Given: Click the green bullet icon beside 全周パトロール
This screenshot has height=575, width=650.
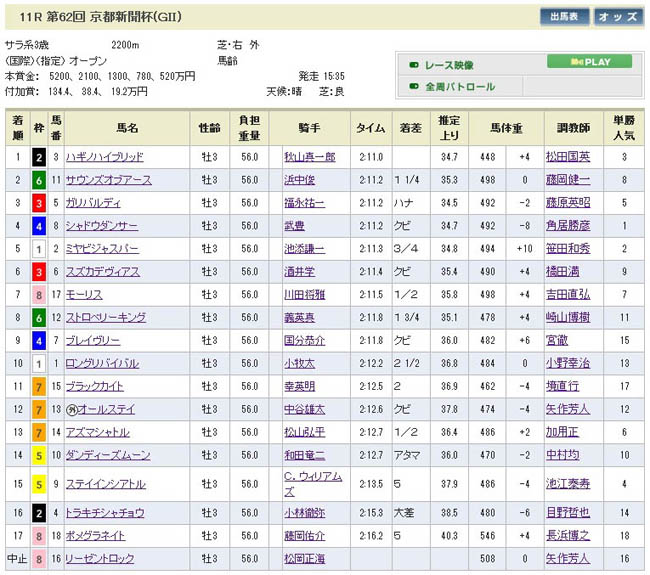Looking at the screenshot, I should [413, 87].
